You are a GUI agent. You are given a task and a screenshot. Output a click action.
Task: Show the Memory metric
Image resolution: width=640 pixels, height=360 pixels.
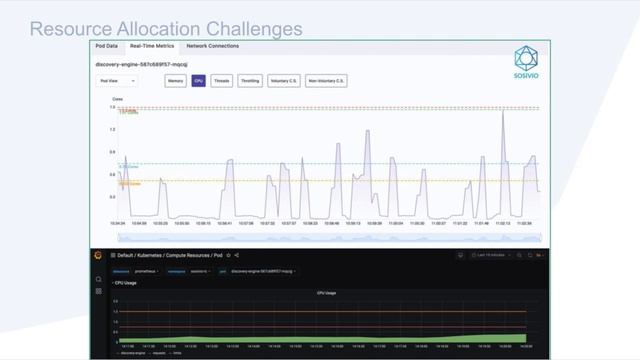tap(176, 81)
